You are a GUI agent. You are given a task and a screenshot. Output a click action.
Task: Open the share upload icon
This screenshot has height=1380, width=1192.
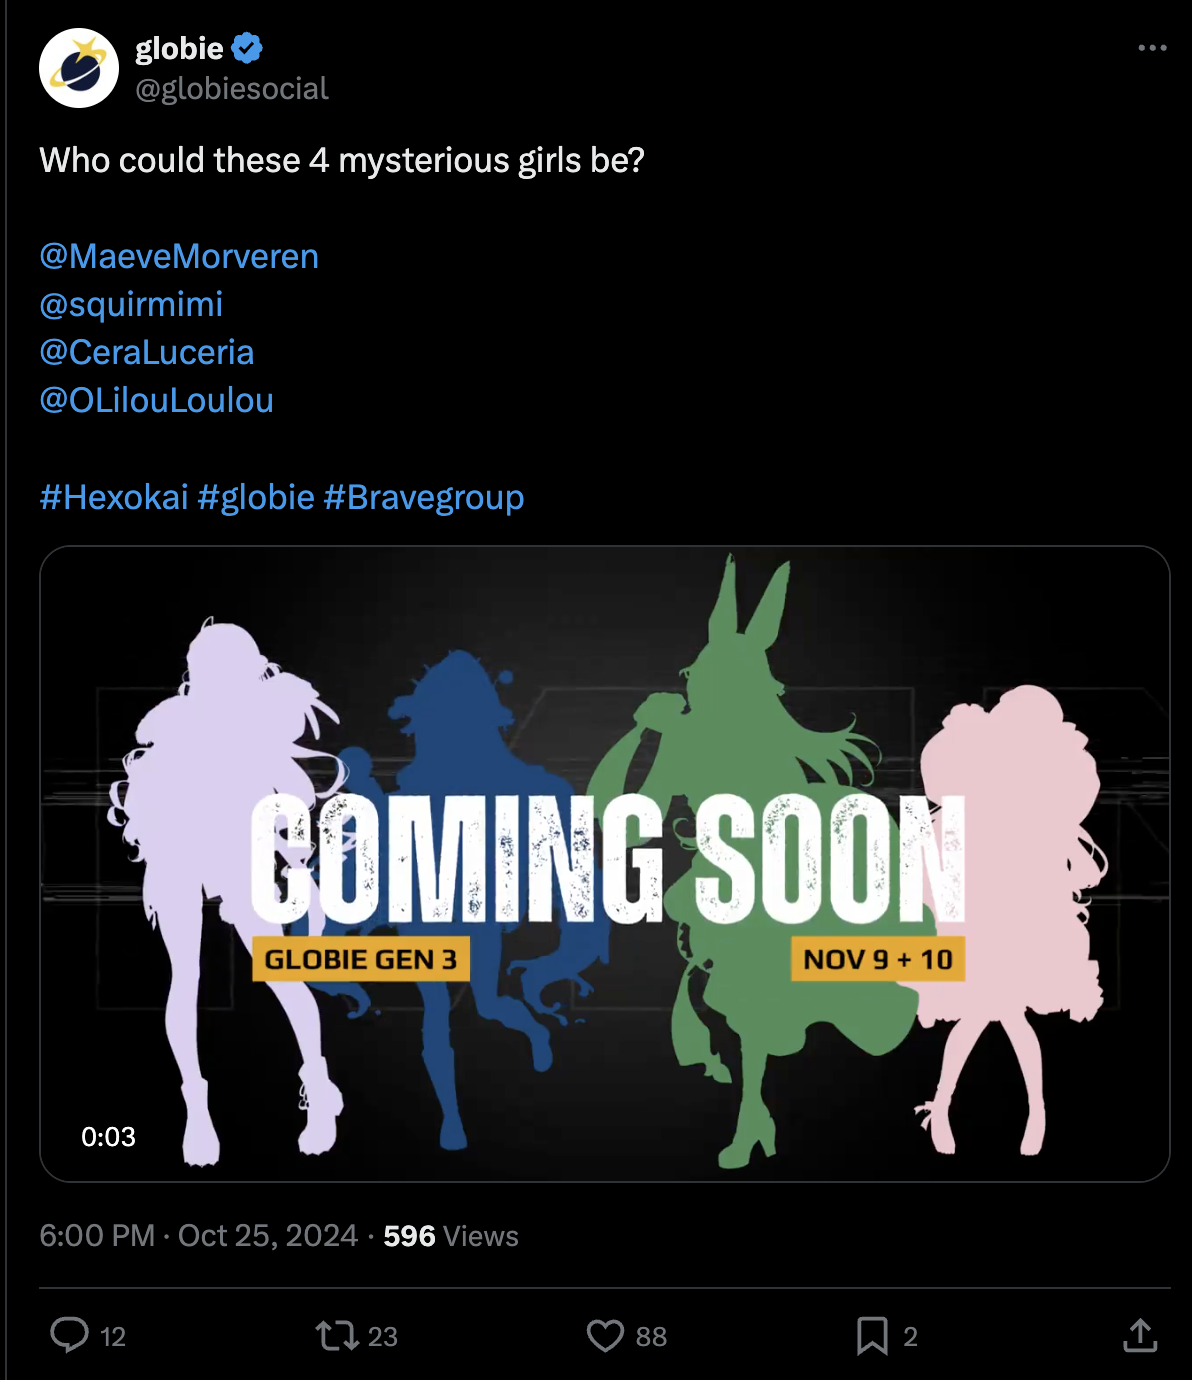click(x=1140, y=1335)
